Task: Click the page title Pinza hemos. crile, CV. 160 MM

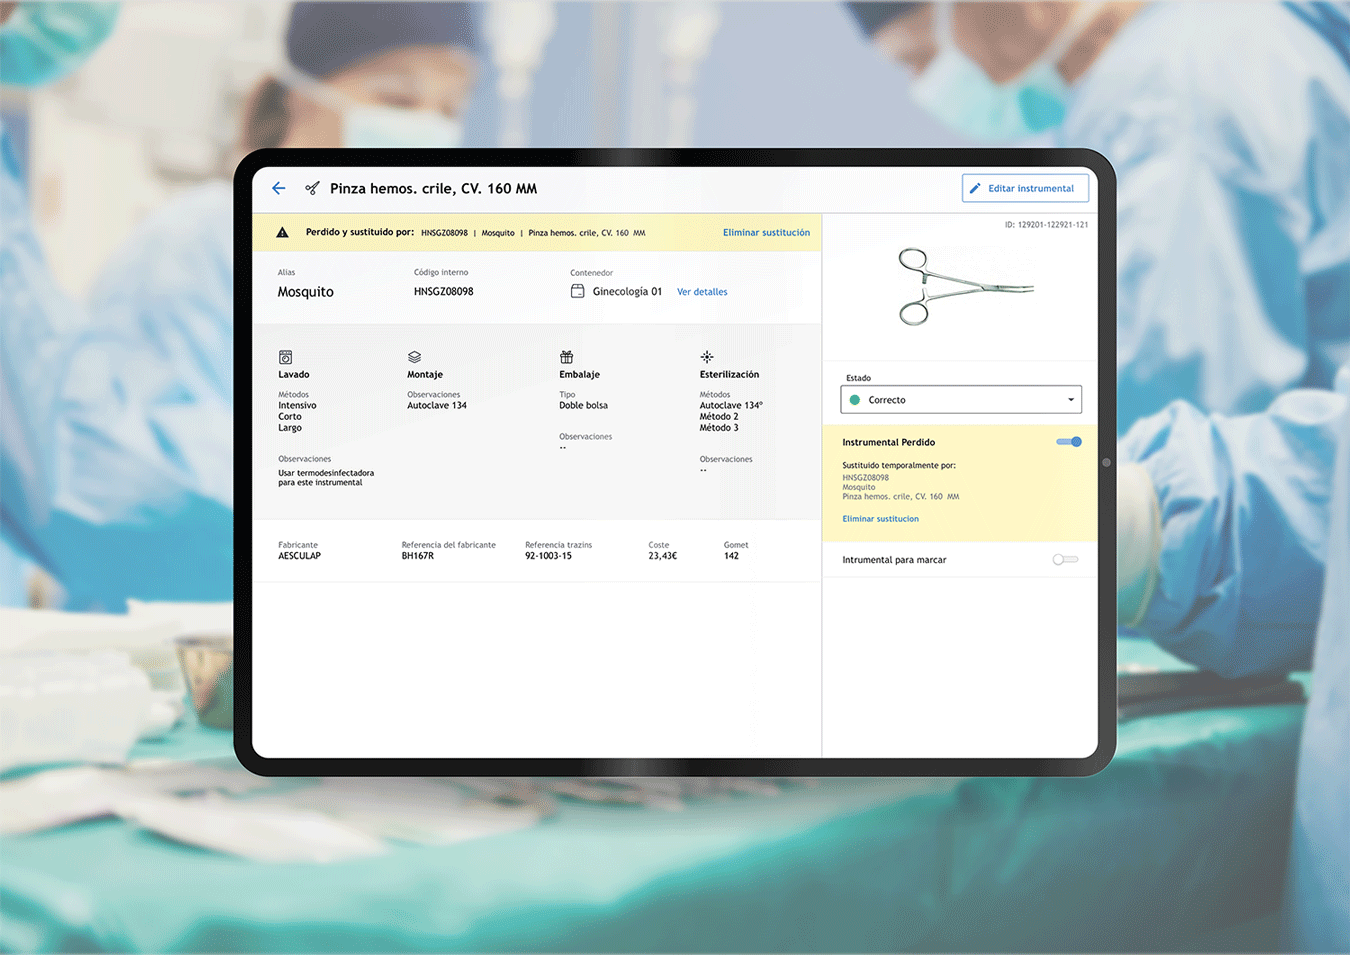Action: (433, 188)
